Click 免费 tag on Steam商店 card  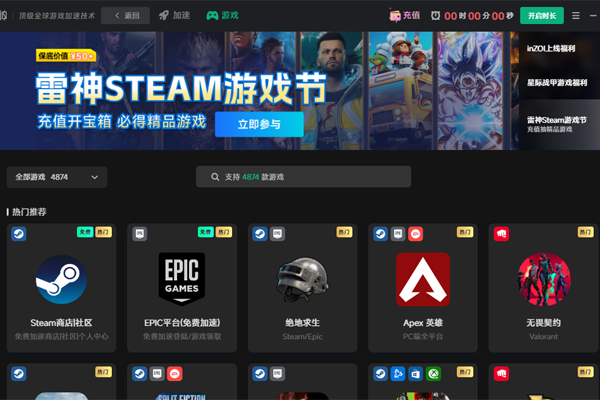pos(85,232)
